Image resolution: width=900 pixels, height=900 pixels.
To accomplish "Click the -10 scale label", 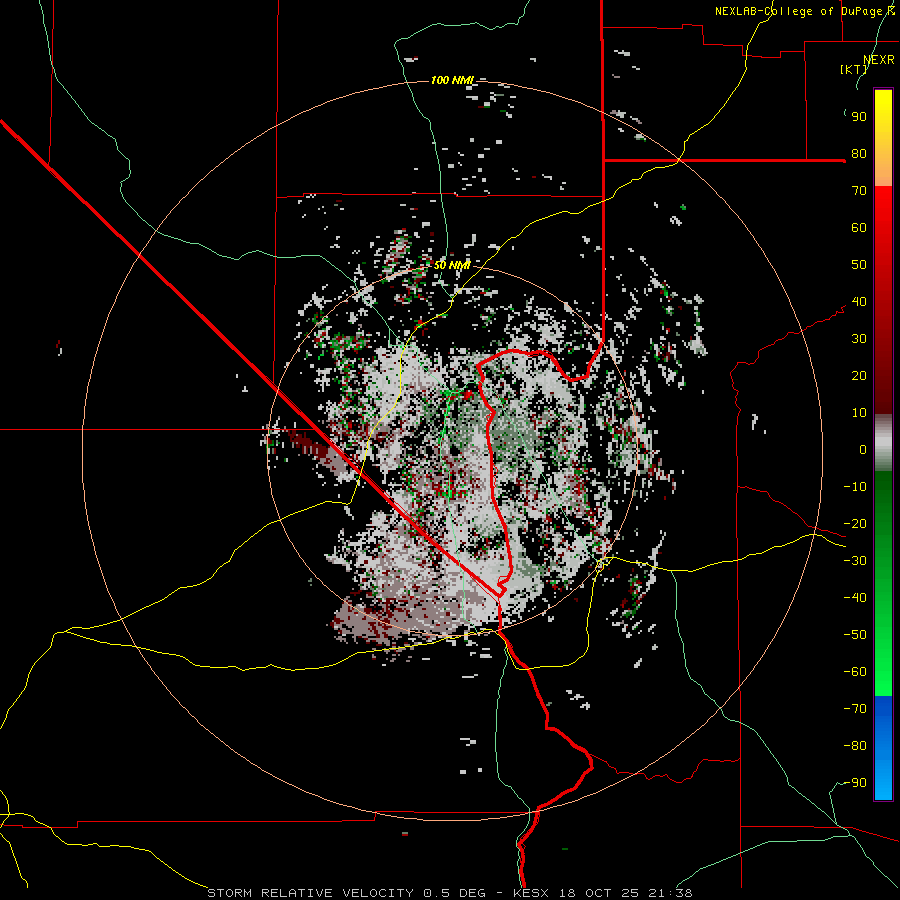I will pyautogui.click(x=855, y=487).
